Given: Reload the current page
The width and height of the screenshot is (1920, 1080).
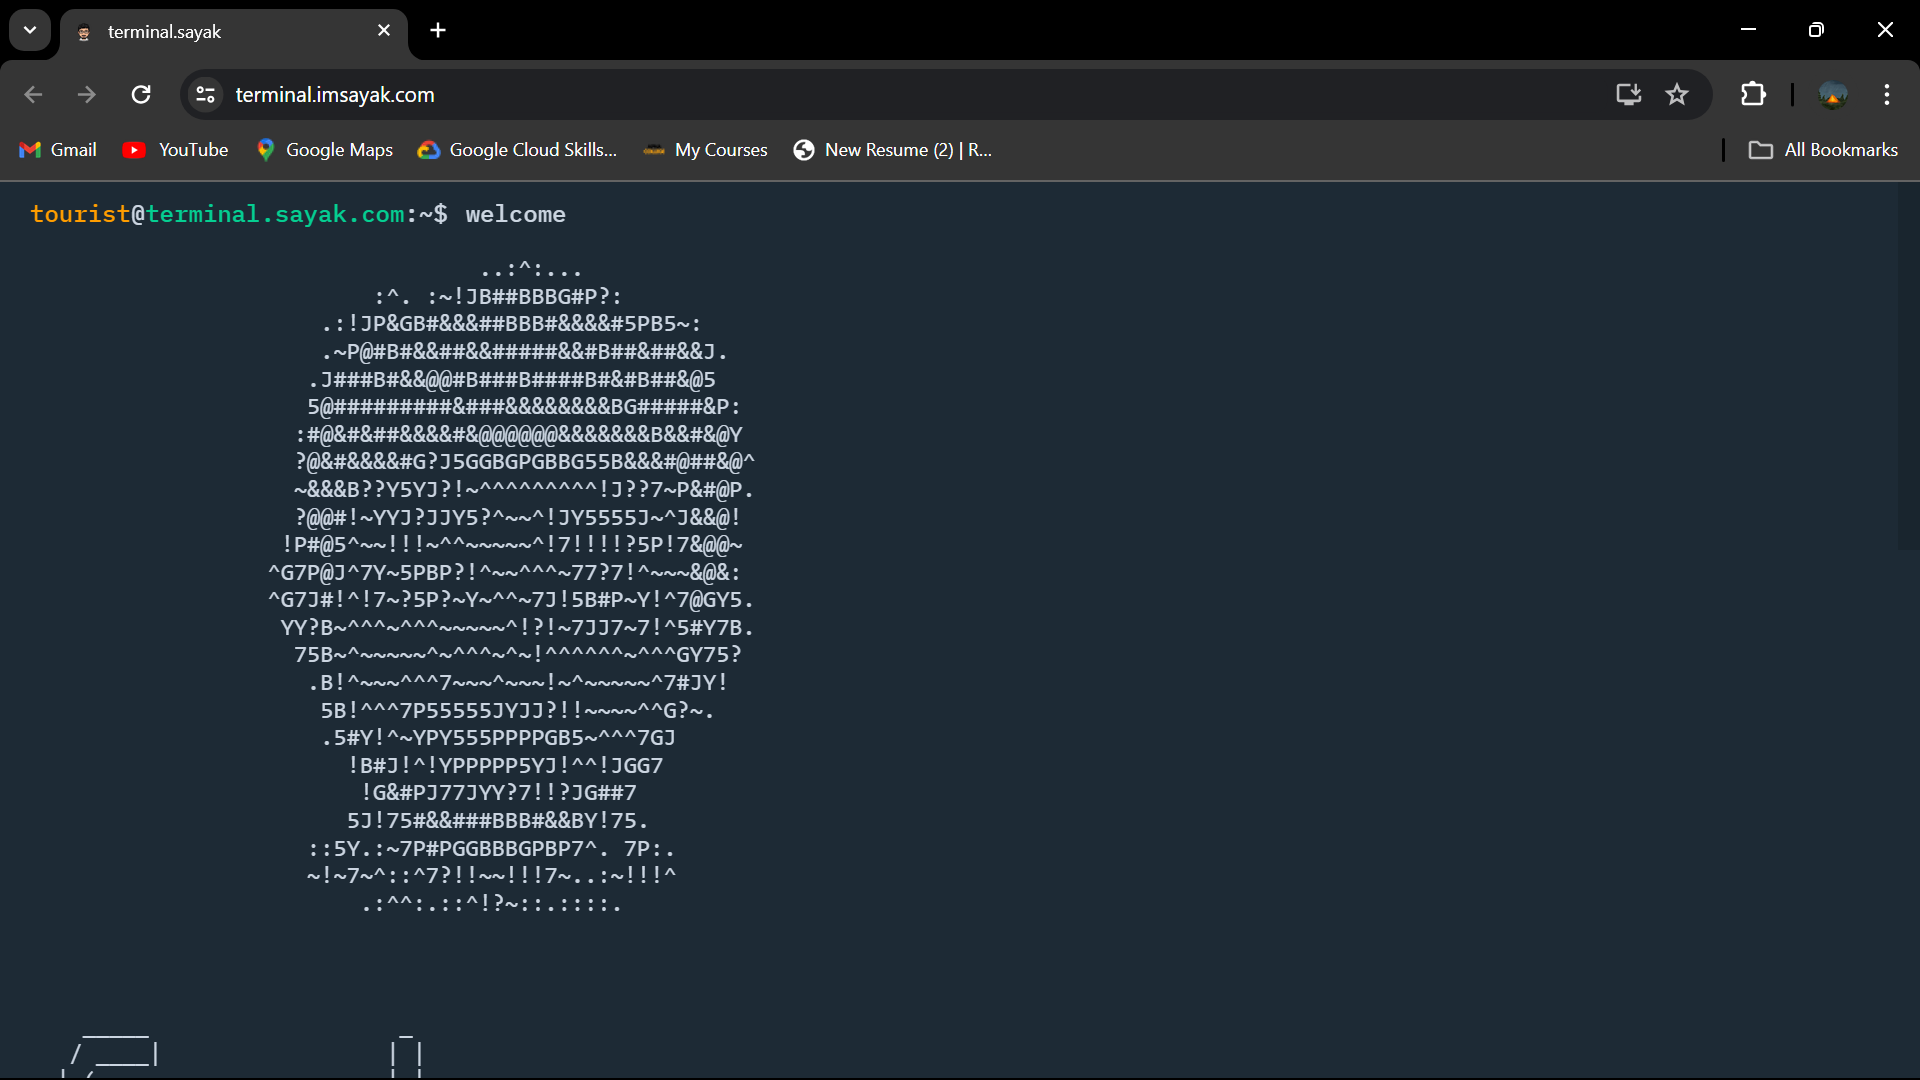Looking at the screenshot, I should 141,94.
